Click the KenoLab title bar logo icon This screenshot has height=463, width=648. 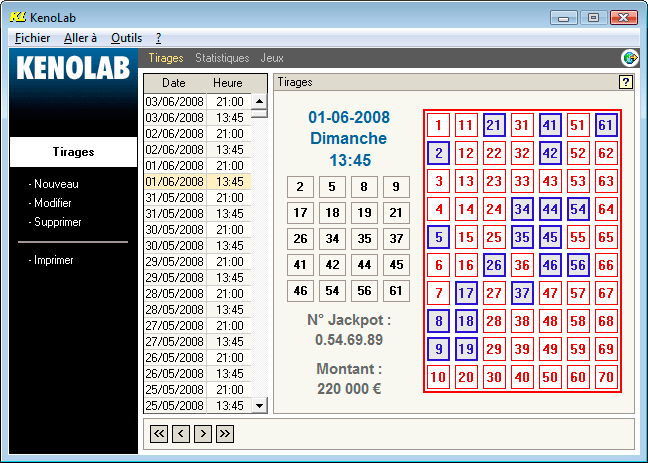click(x=18, y=17)
